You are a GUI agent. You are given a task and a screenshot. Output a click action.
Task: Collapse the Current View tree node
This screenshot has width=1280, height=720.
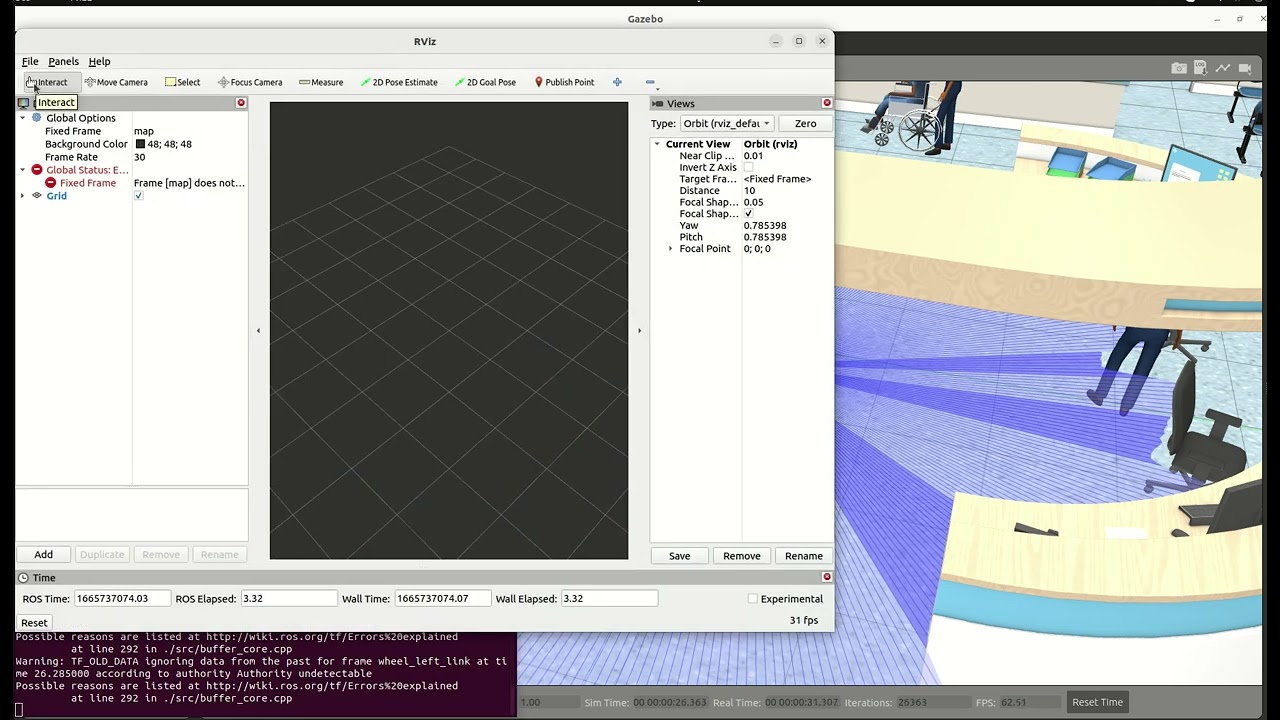(657, 144)
